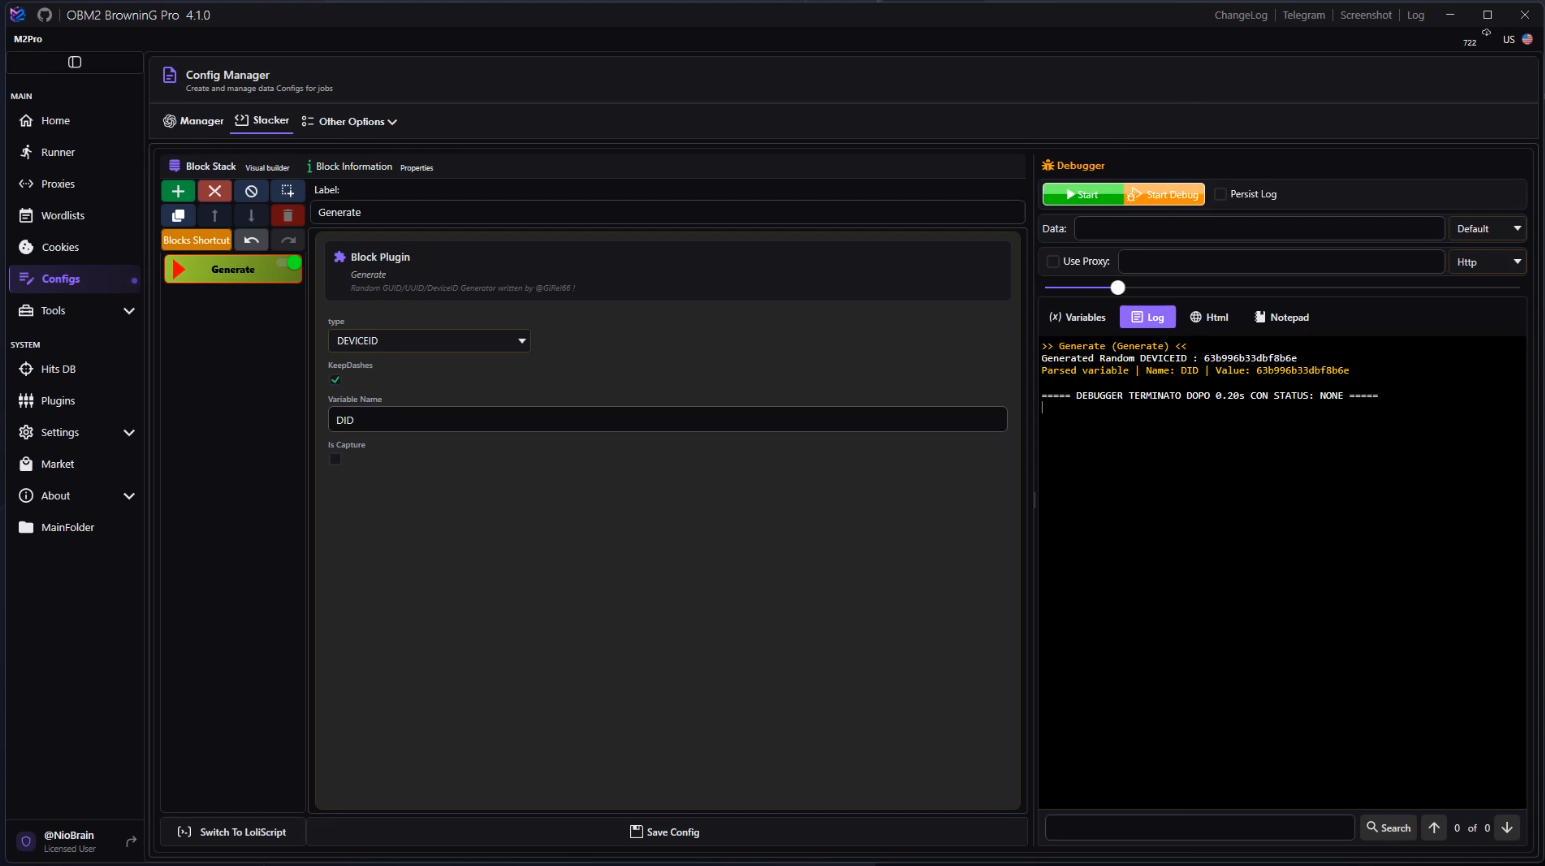Uncheck the KeepDashes checkbox
The height and width of the screenshot is (866, 1545).
click(x=335, y=380)
